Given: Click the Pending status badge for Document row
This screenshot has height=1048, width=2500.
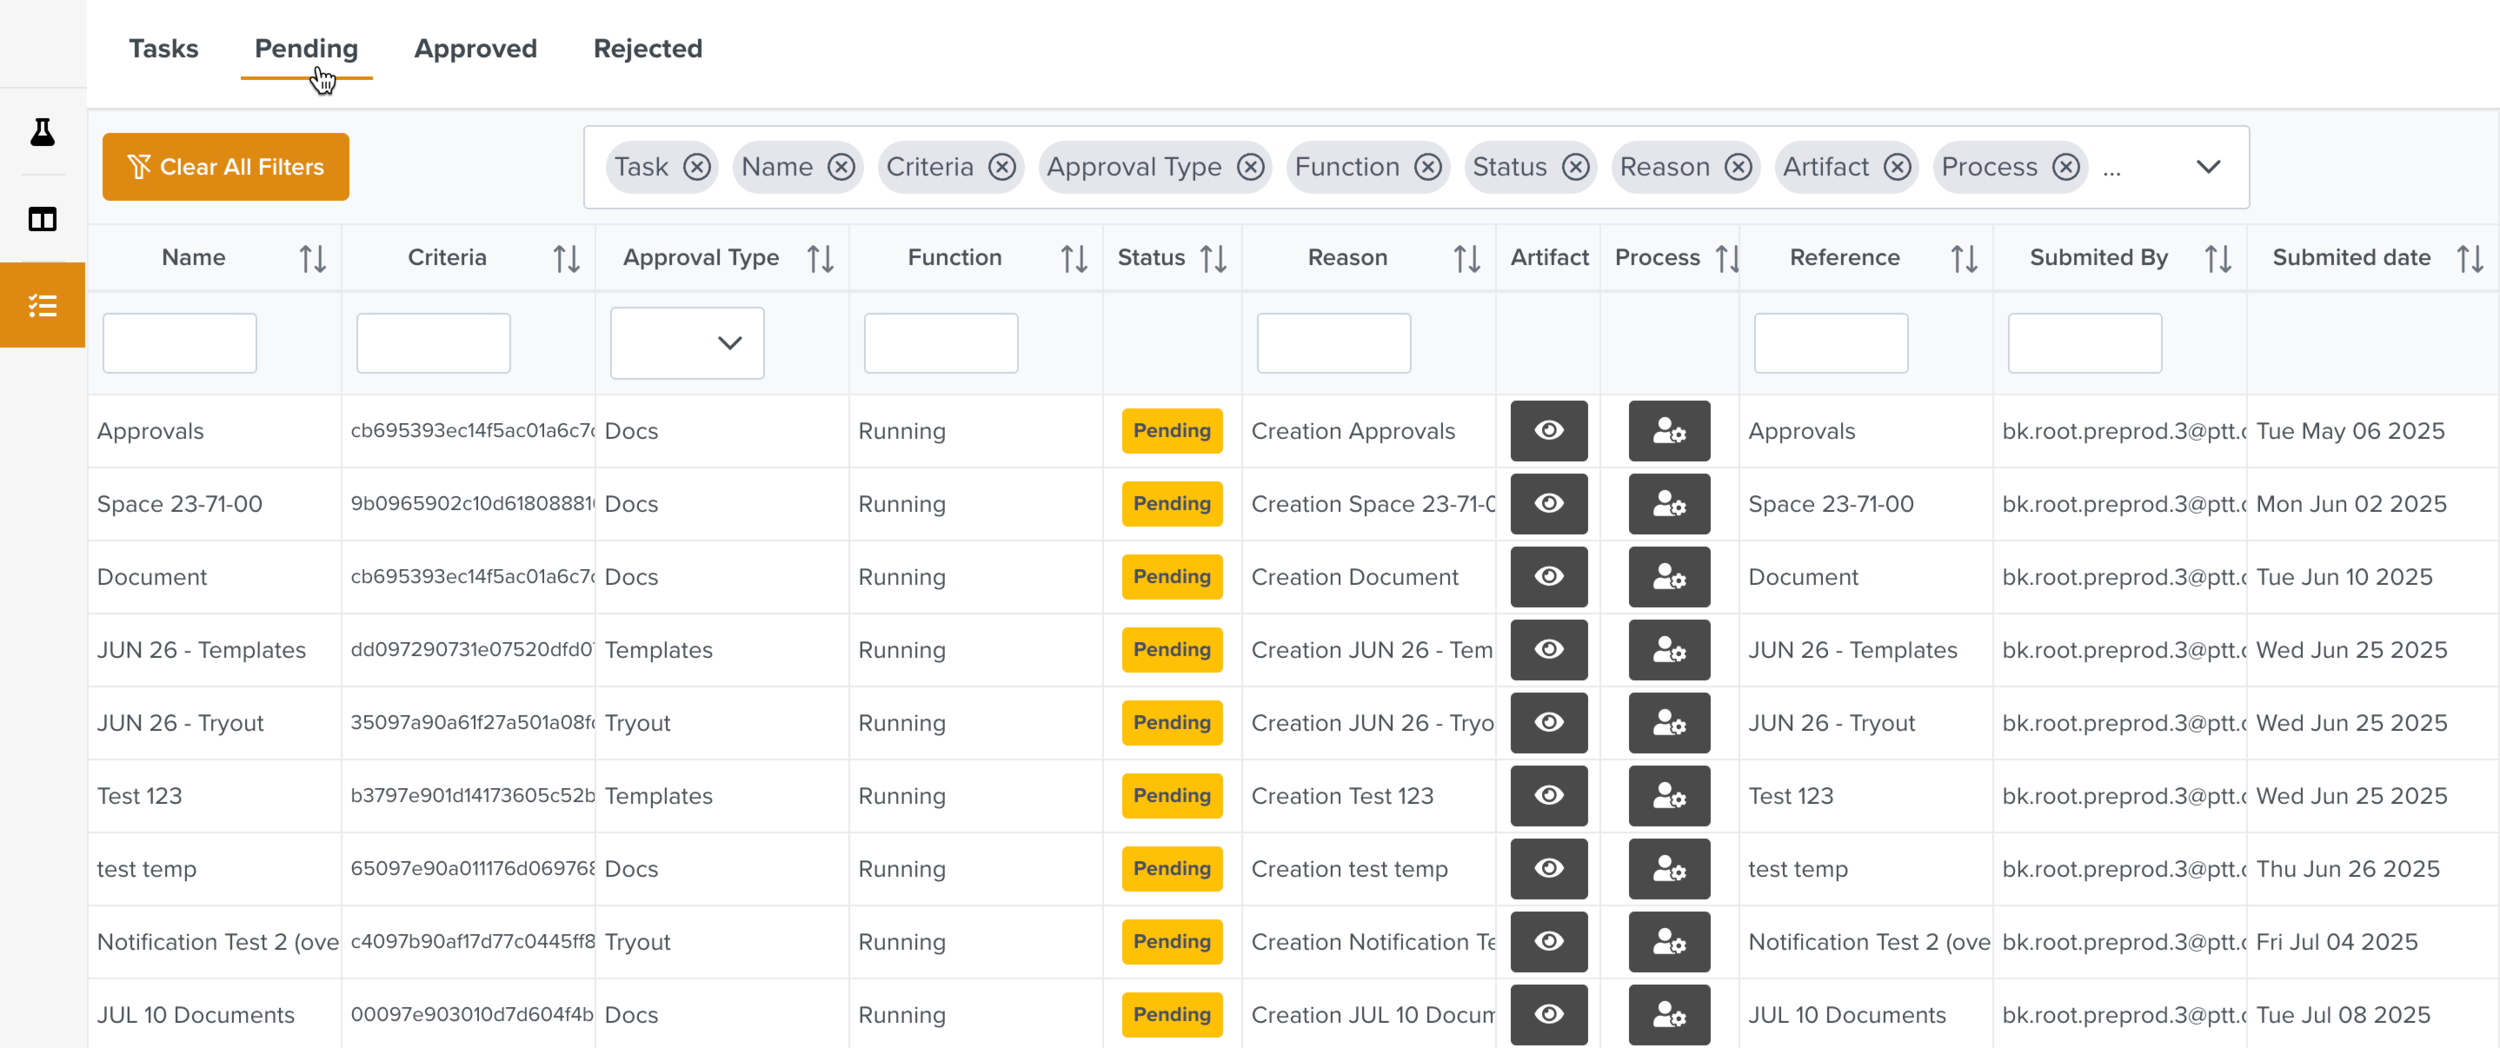Looking at the screenshot, I should tap(1171, 577).
